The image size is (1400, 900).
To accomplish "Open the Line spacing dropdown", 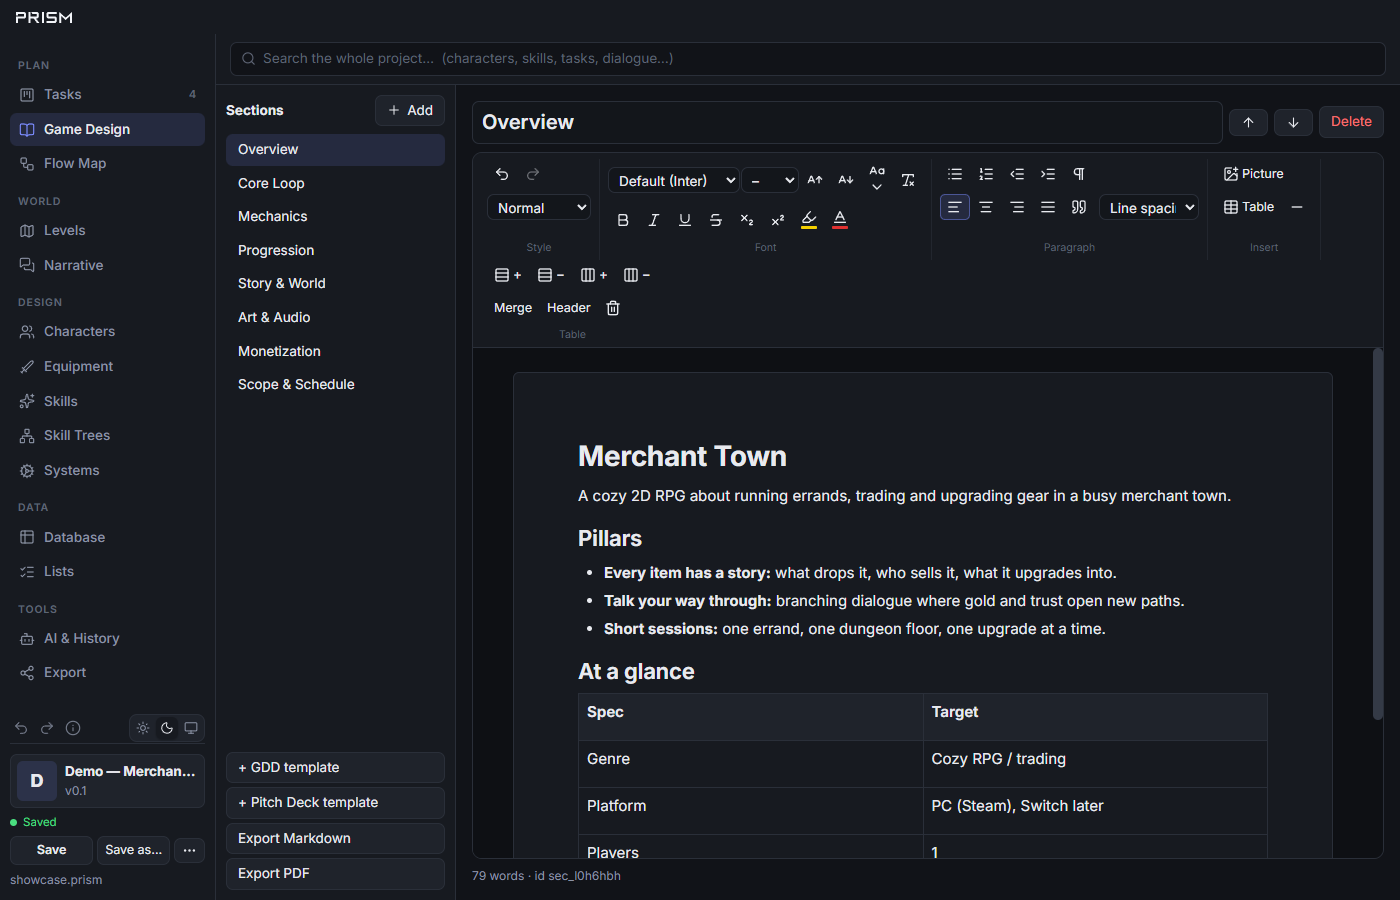I will click(x=1149, y=208).
